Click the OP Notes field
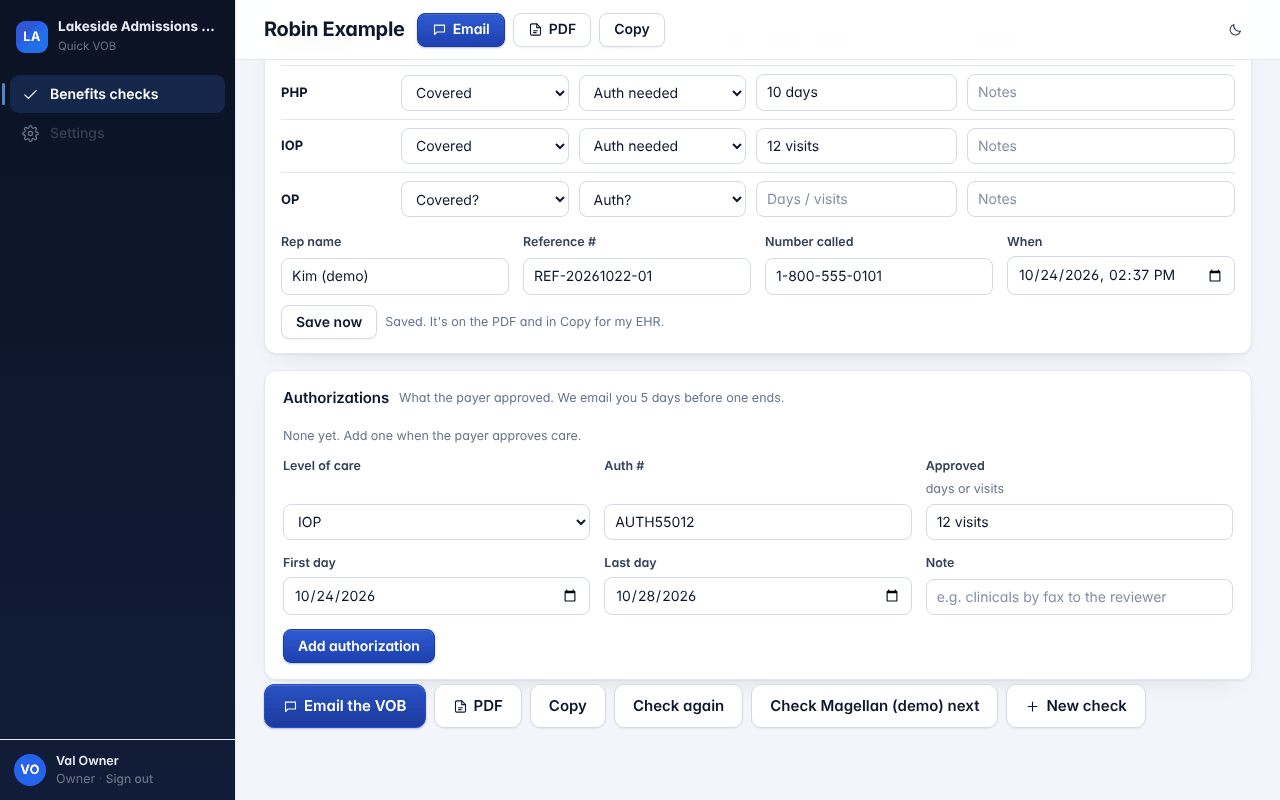The width and height of the screenshot is (1280, 800). pyautogui.click(x=1101, y=199)
